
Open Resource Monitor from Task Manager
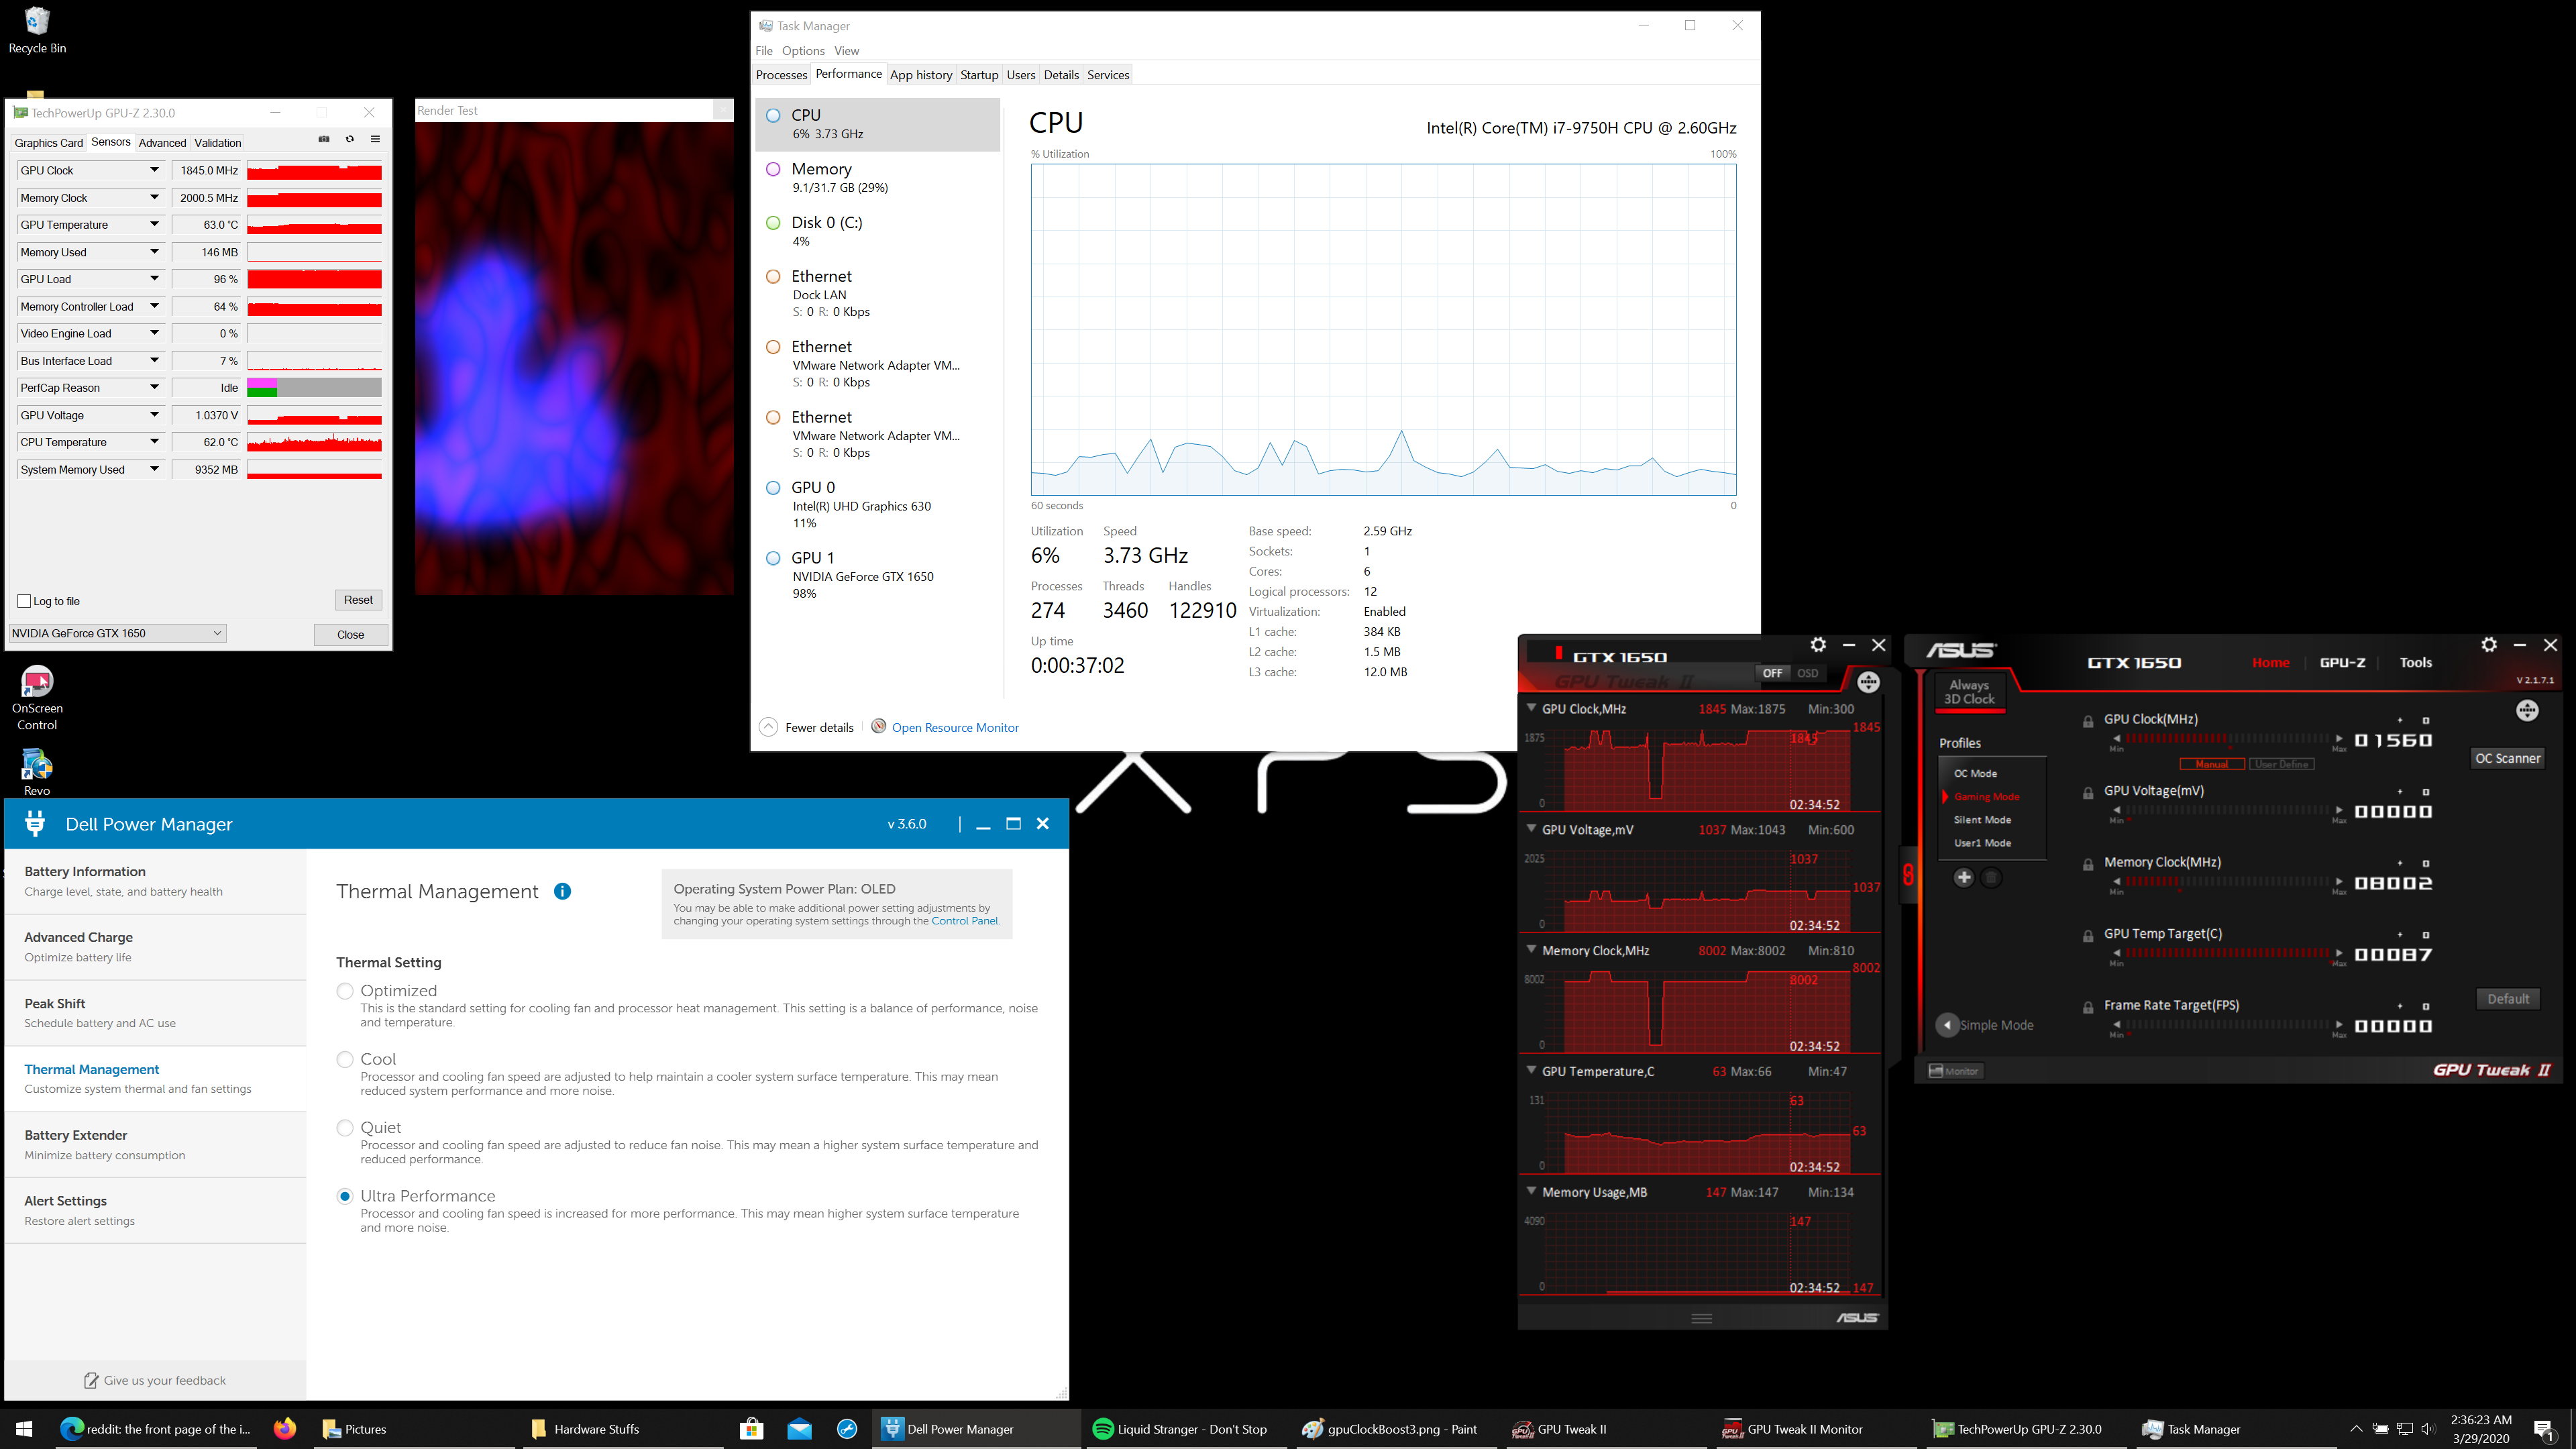[x=954, y=727]
